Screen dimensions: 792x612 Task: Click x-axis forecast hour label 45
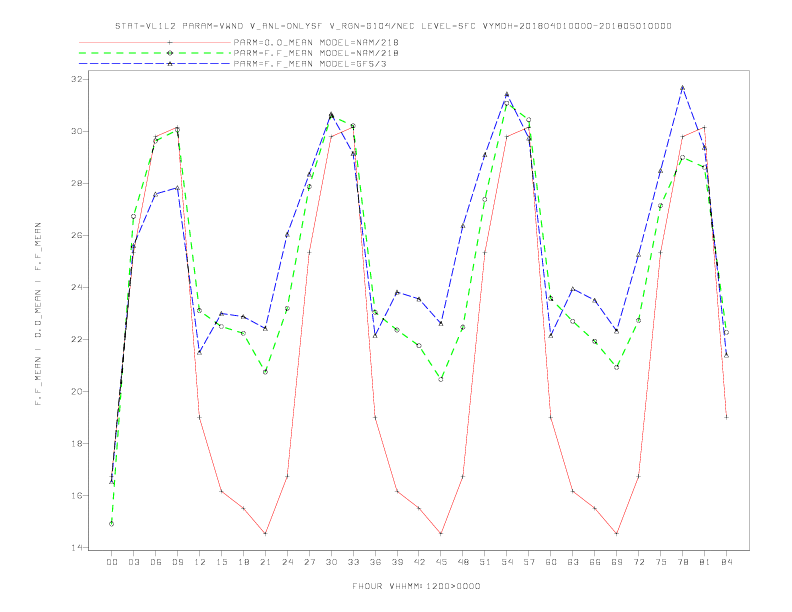[x=441, y=562]
